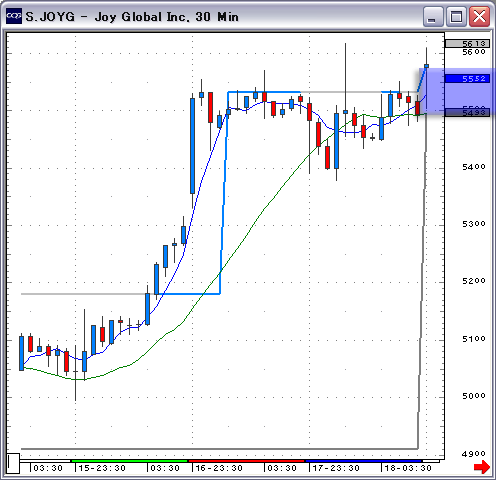
Task: Click the window title S.JOYG Joy Global
Action: point(132,17)
